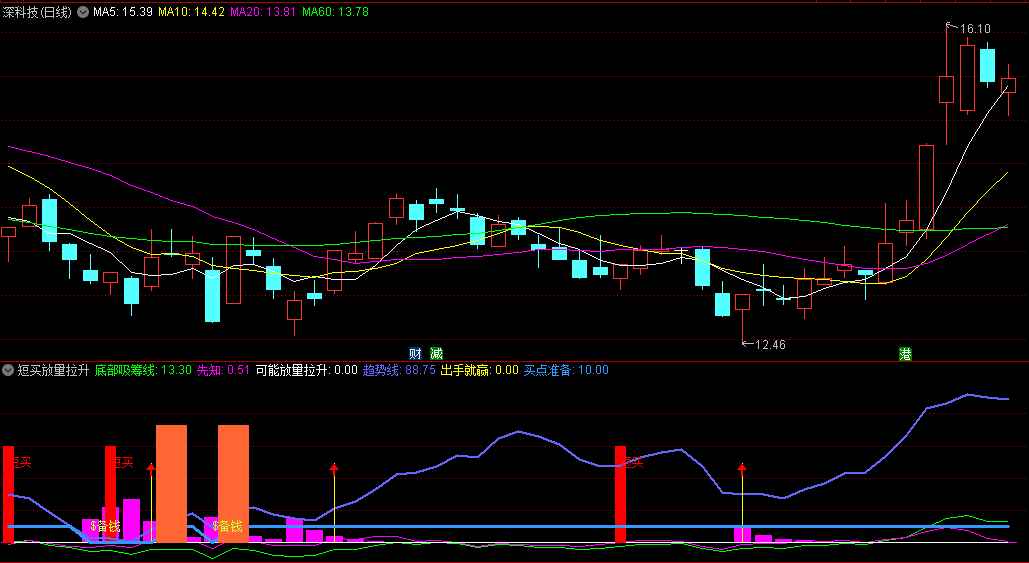Image resolution: width=1029 pixels, height=563 pixels.
Task: Click the 12.46 low price label
Action: coord(770,344)
